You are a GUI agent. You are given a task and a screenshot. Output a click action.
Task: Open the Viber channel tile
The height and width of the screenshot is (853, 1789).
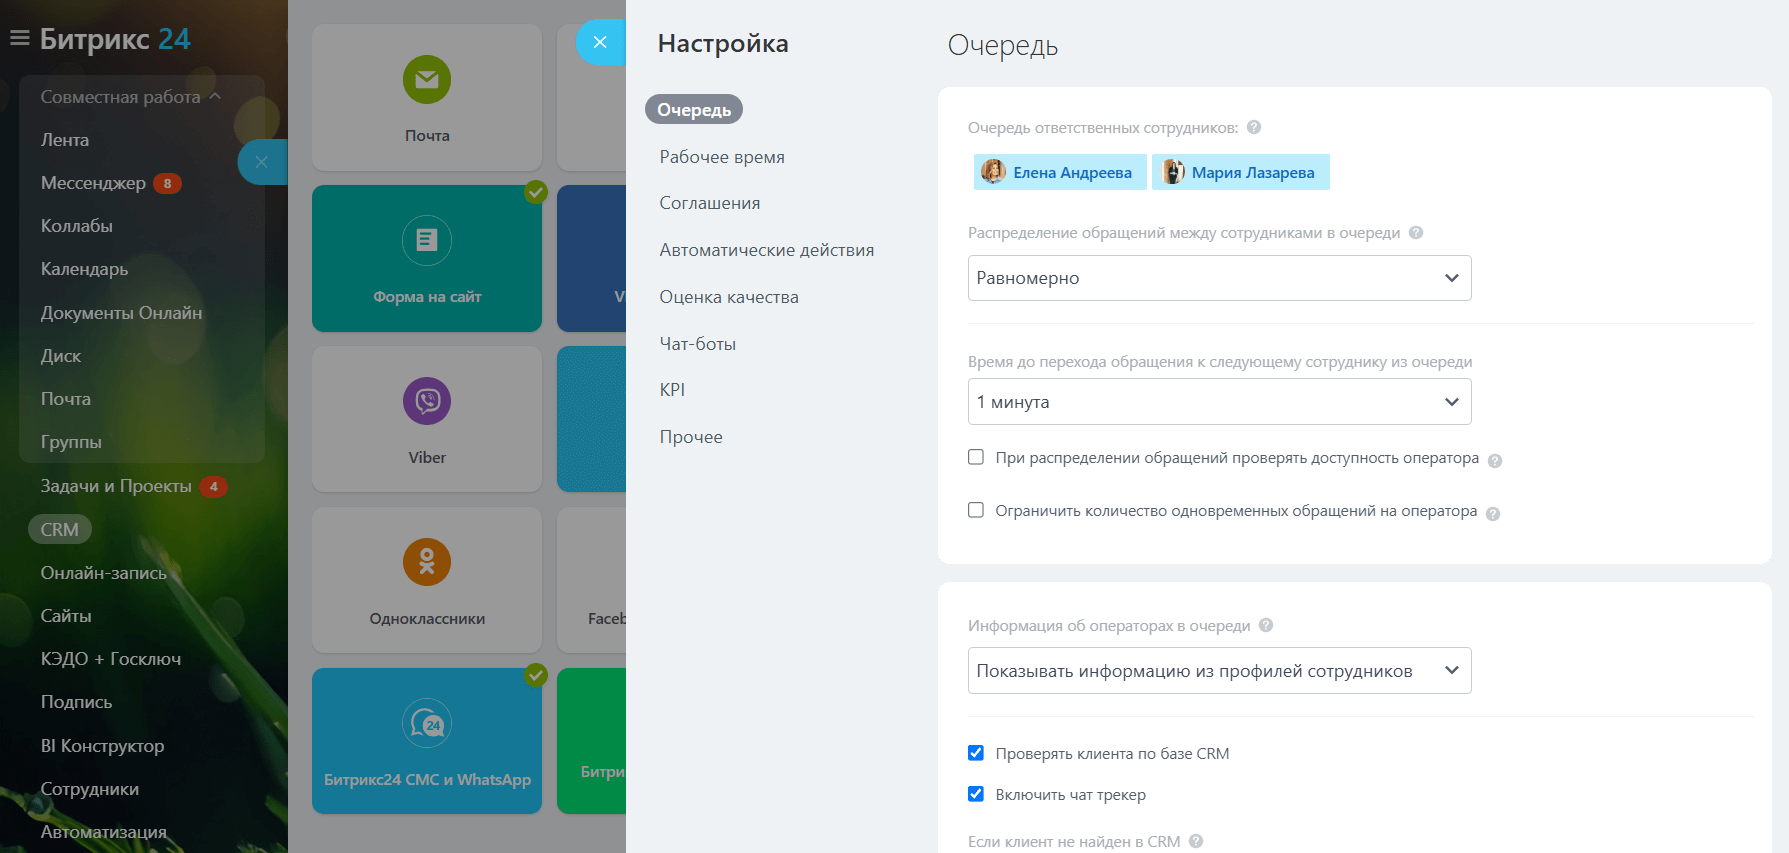(x=427, y=419)
